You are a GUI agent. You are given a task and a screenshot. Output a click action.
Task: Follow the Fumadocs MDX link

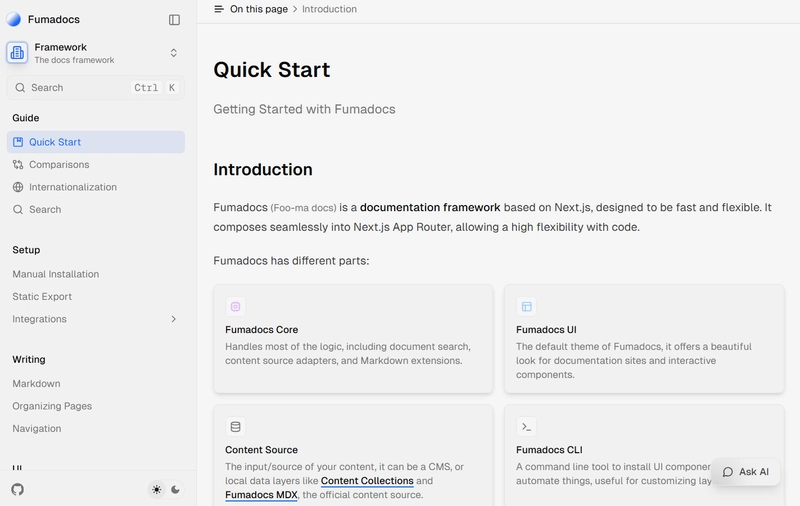pyautogui.click(x=261, y=495)
